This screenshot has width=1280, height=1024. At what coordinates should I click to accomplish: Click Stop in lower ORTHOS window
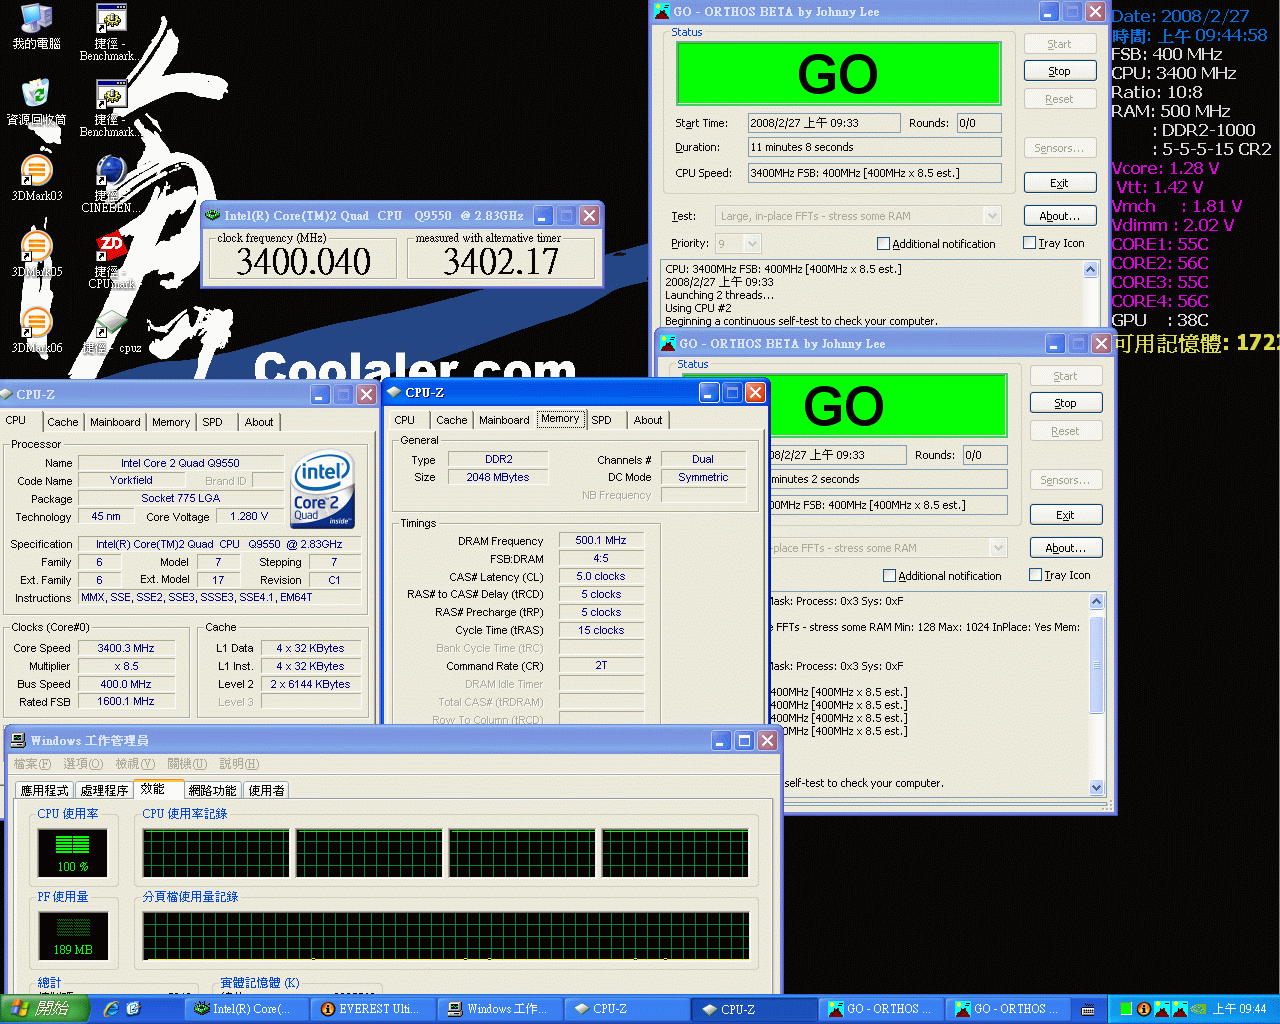[1066, 403]
